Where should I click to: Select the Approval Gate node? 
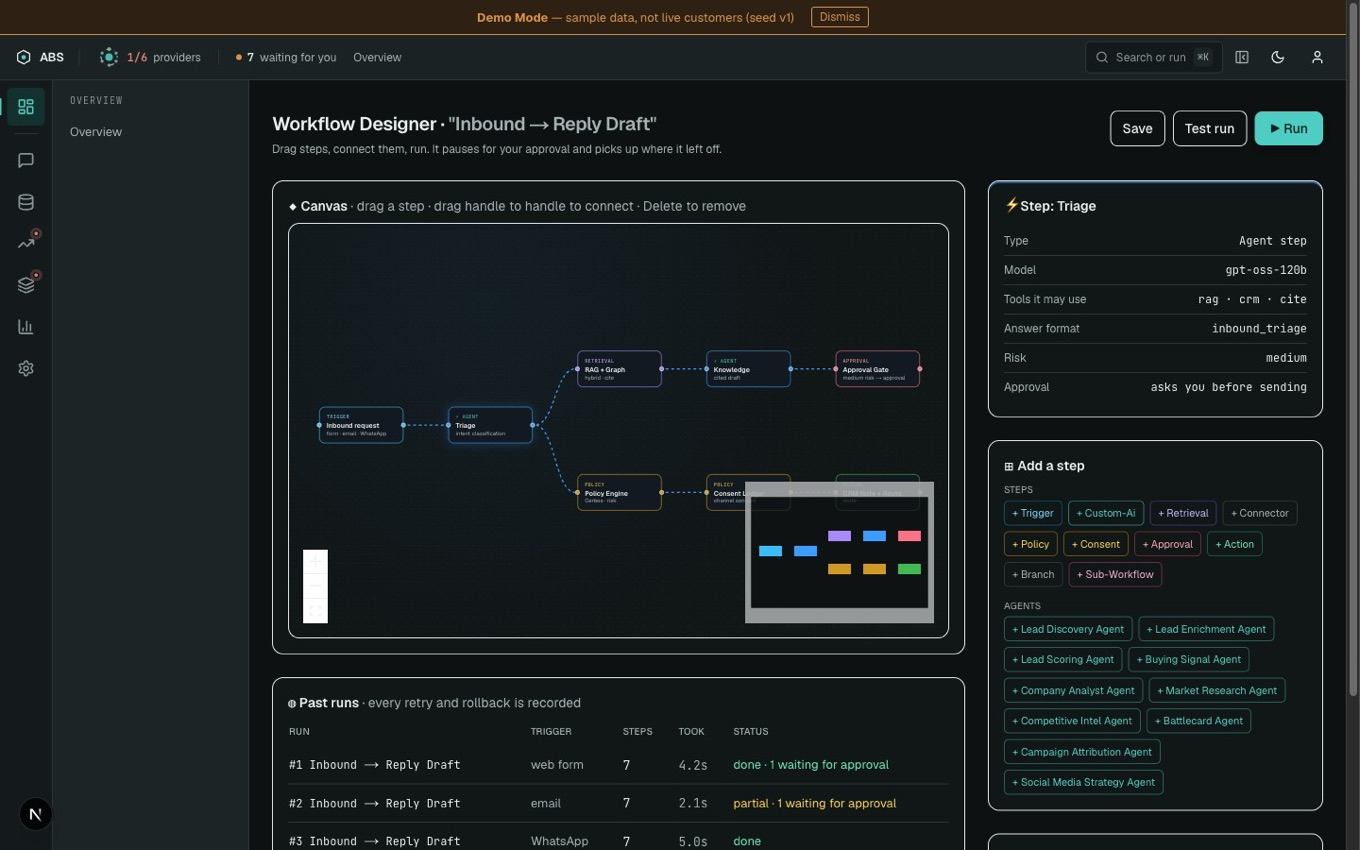[x=877, y=369]
